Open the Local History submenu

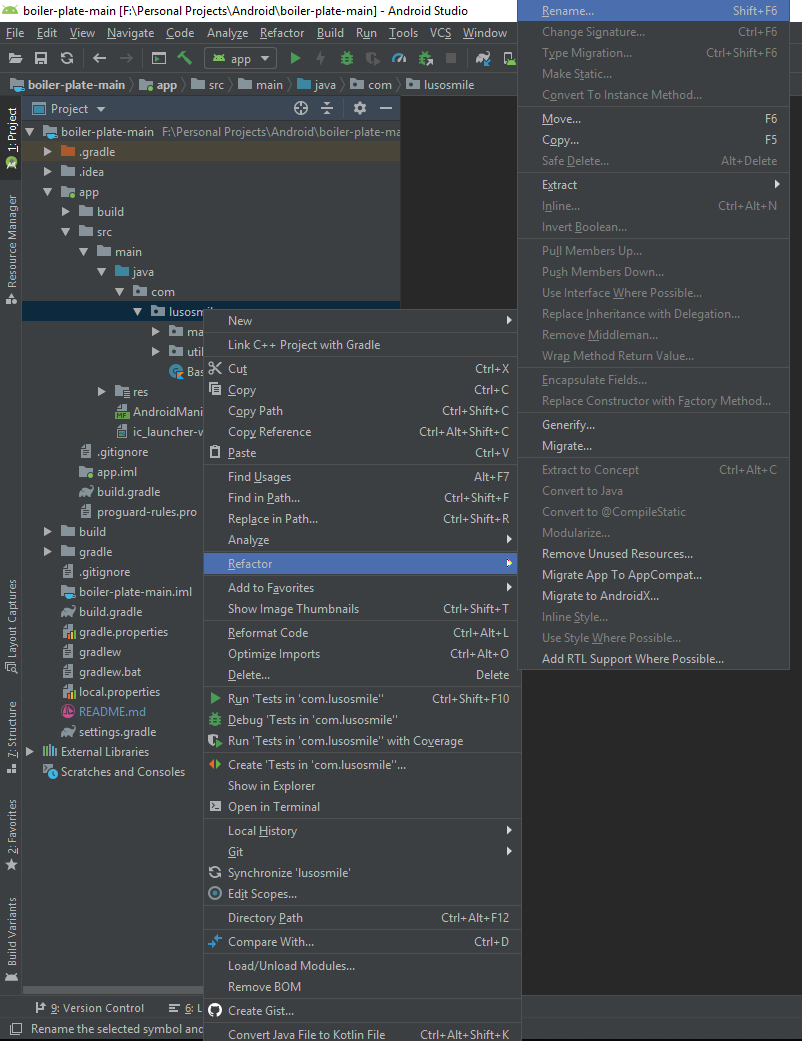coord(362,831)
